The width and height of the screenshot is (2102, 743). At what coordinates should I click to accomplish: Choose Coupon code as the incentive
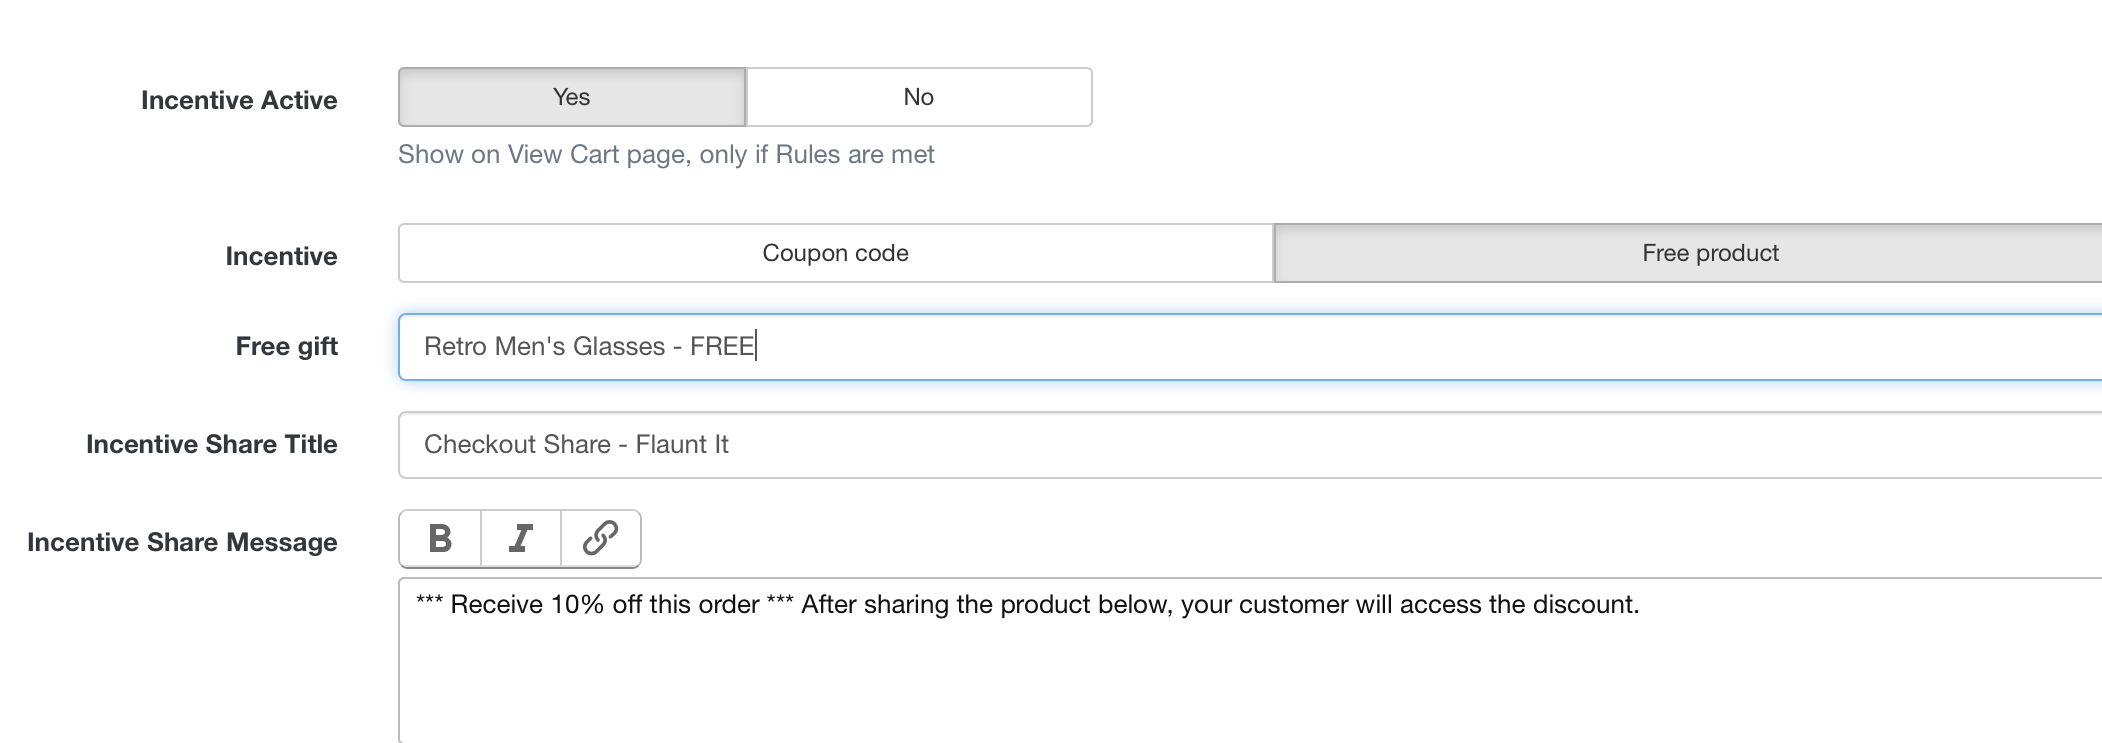click(x=836, y=253)
